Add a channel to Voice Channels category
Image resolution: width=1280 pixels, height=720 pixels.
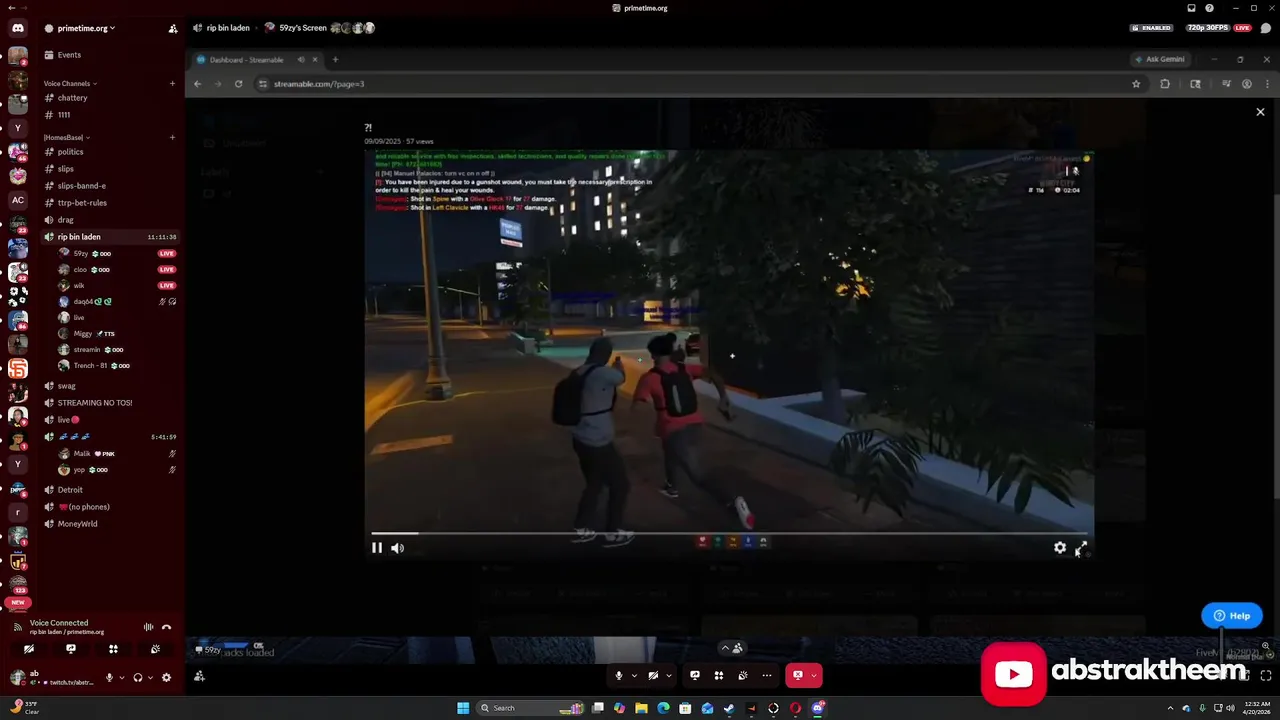(172, 83)
